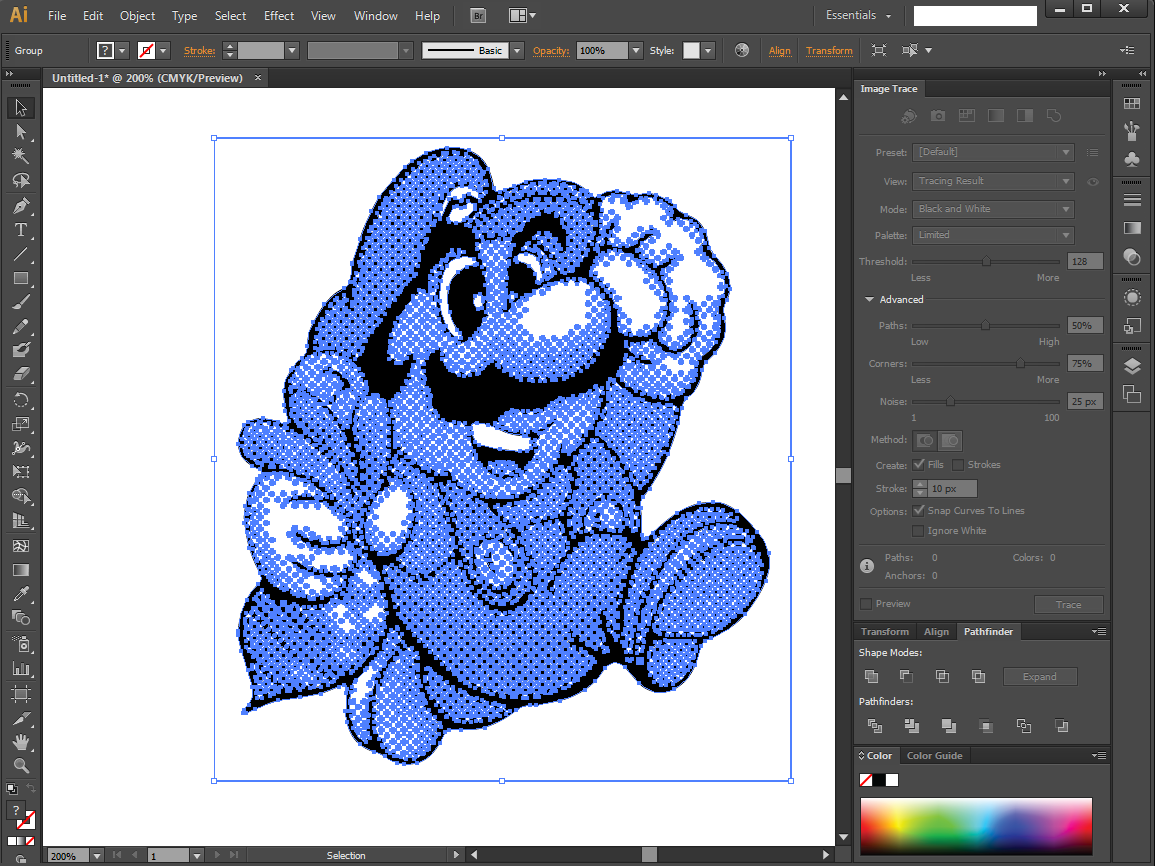The image size is (1155, 866).
Task: Switch to the Color Guide tab
Action: [934, 756]
